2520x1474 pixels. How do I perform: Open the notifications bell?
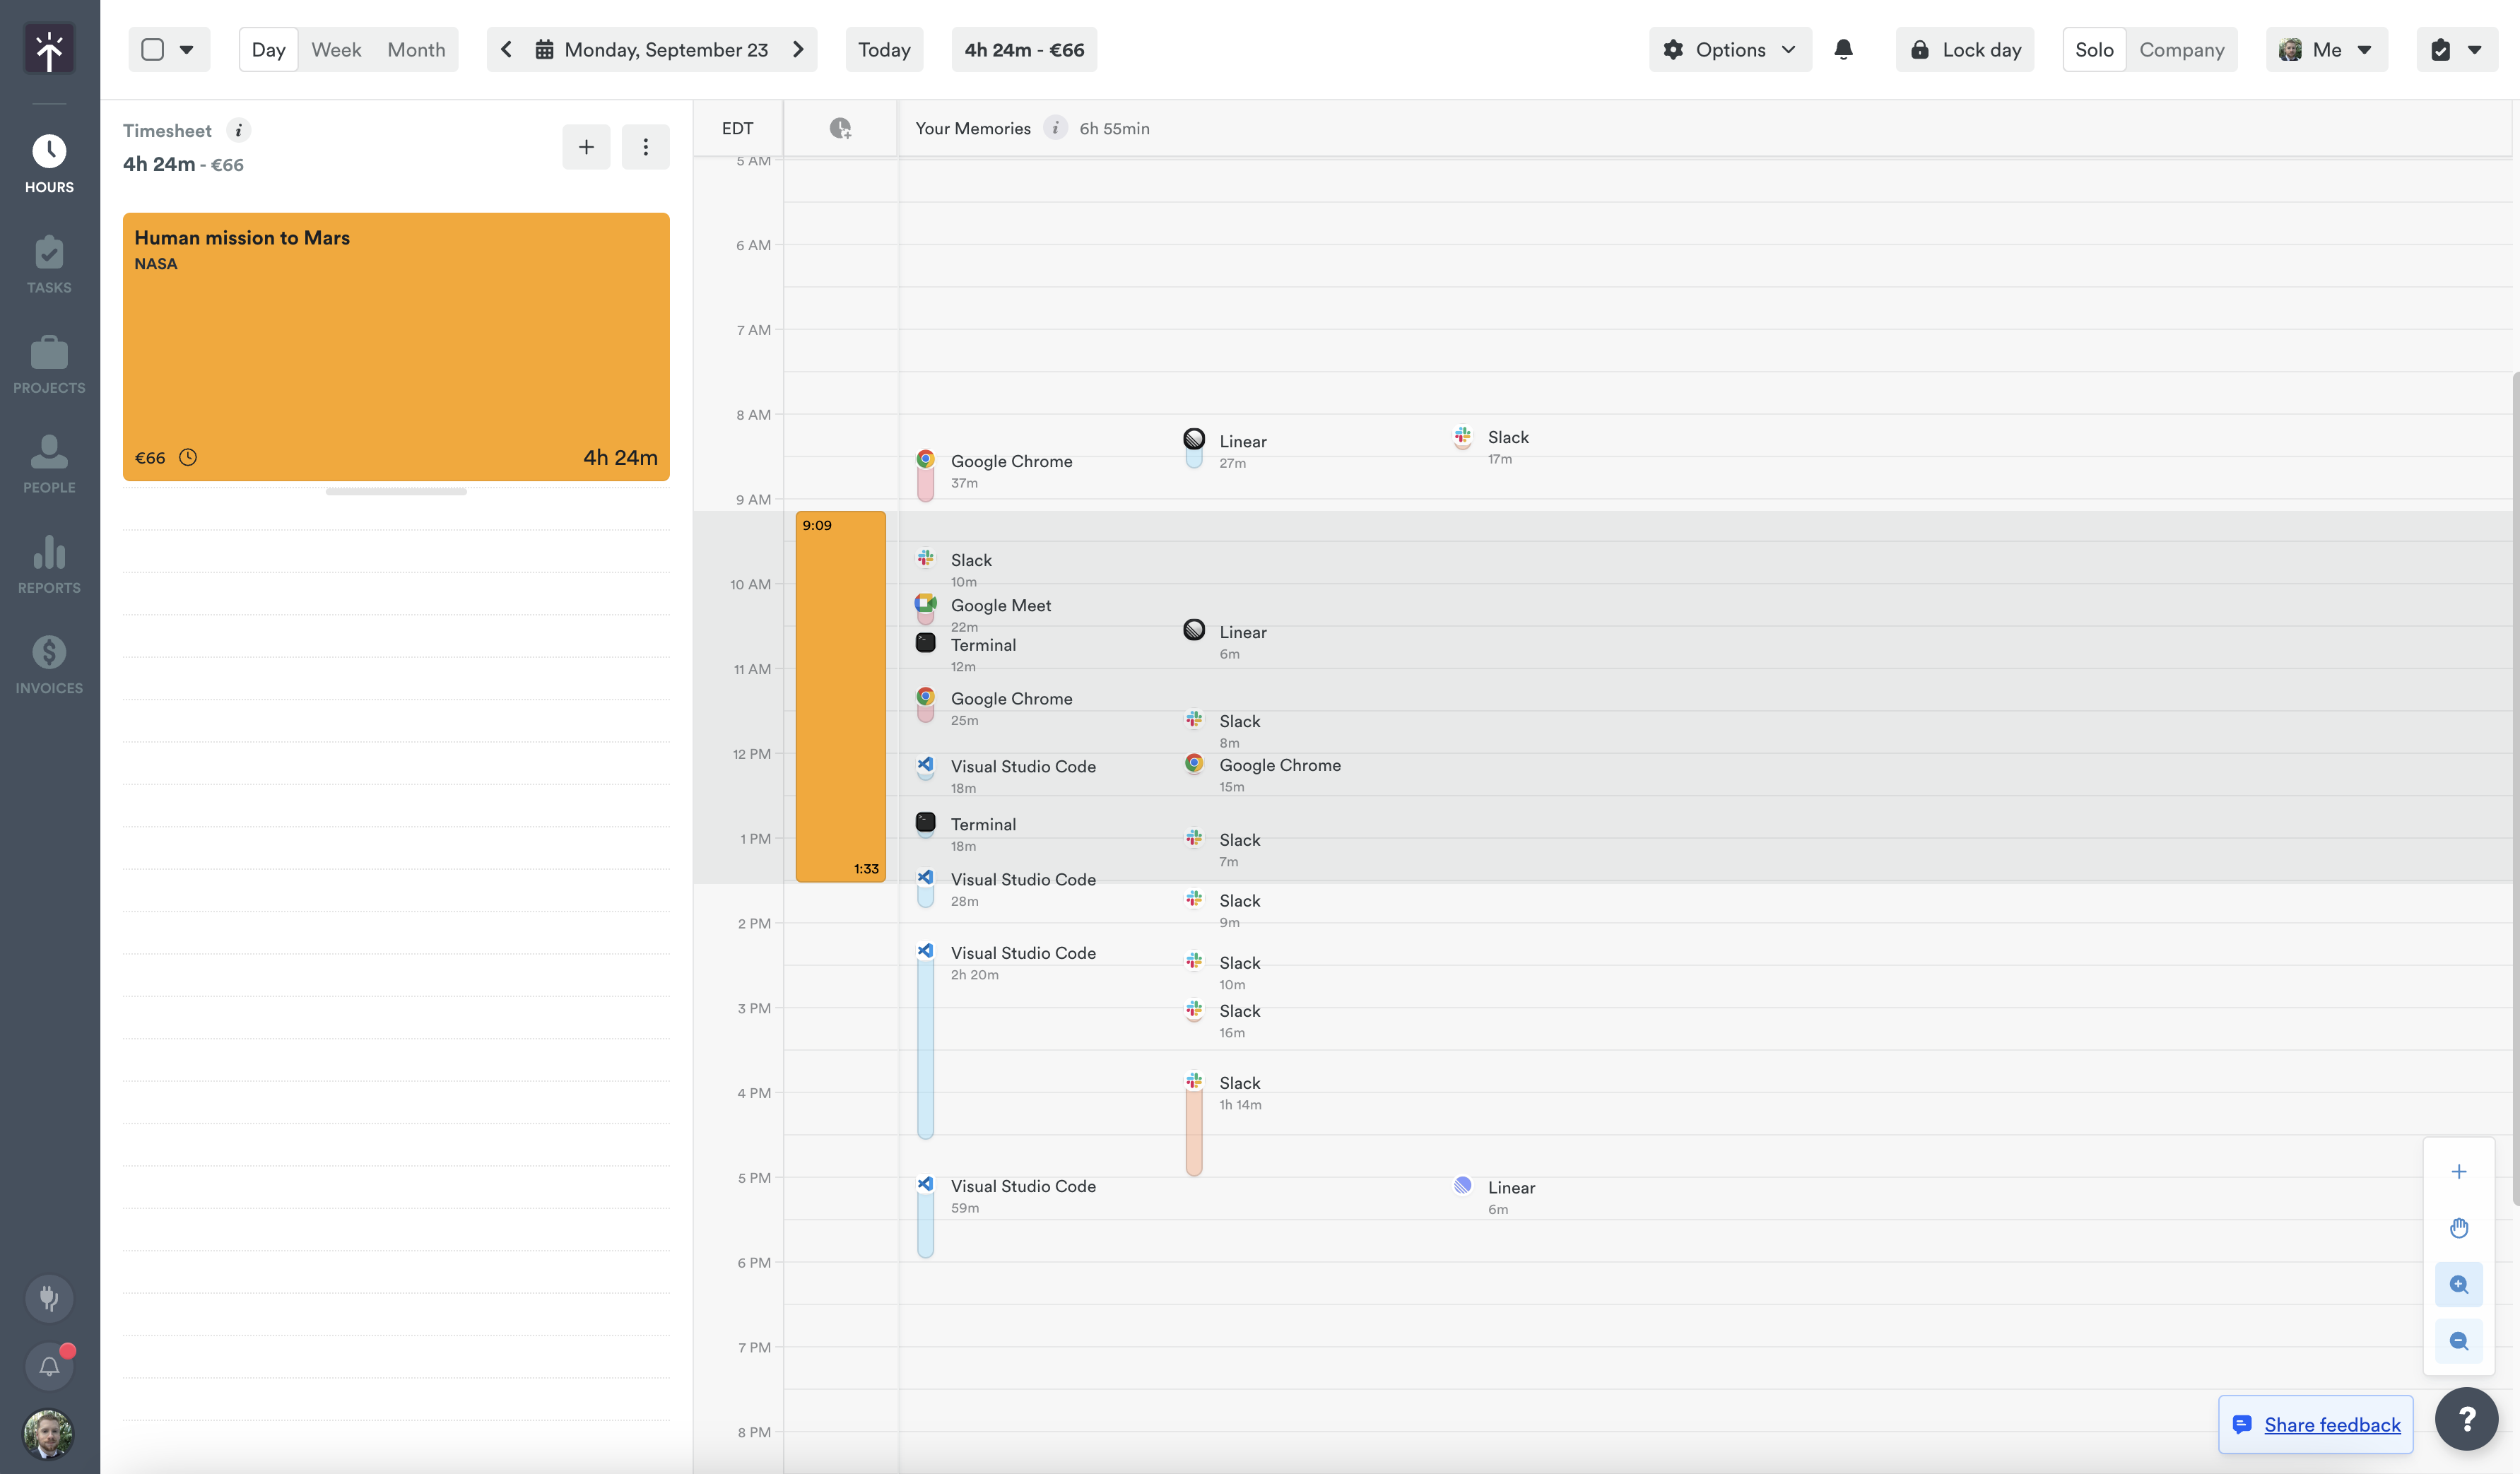(x=1843, y=48)
